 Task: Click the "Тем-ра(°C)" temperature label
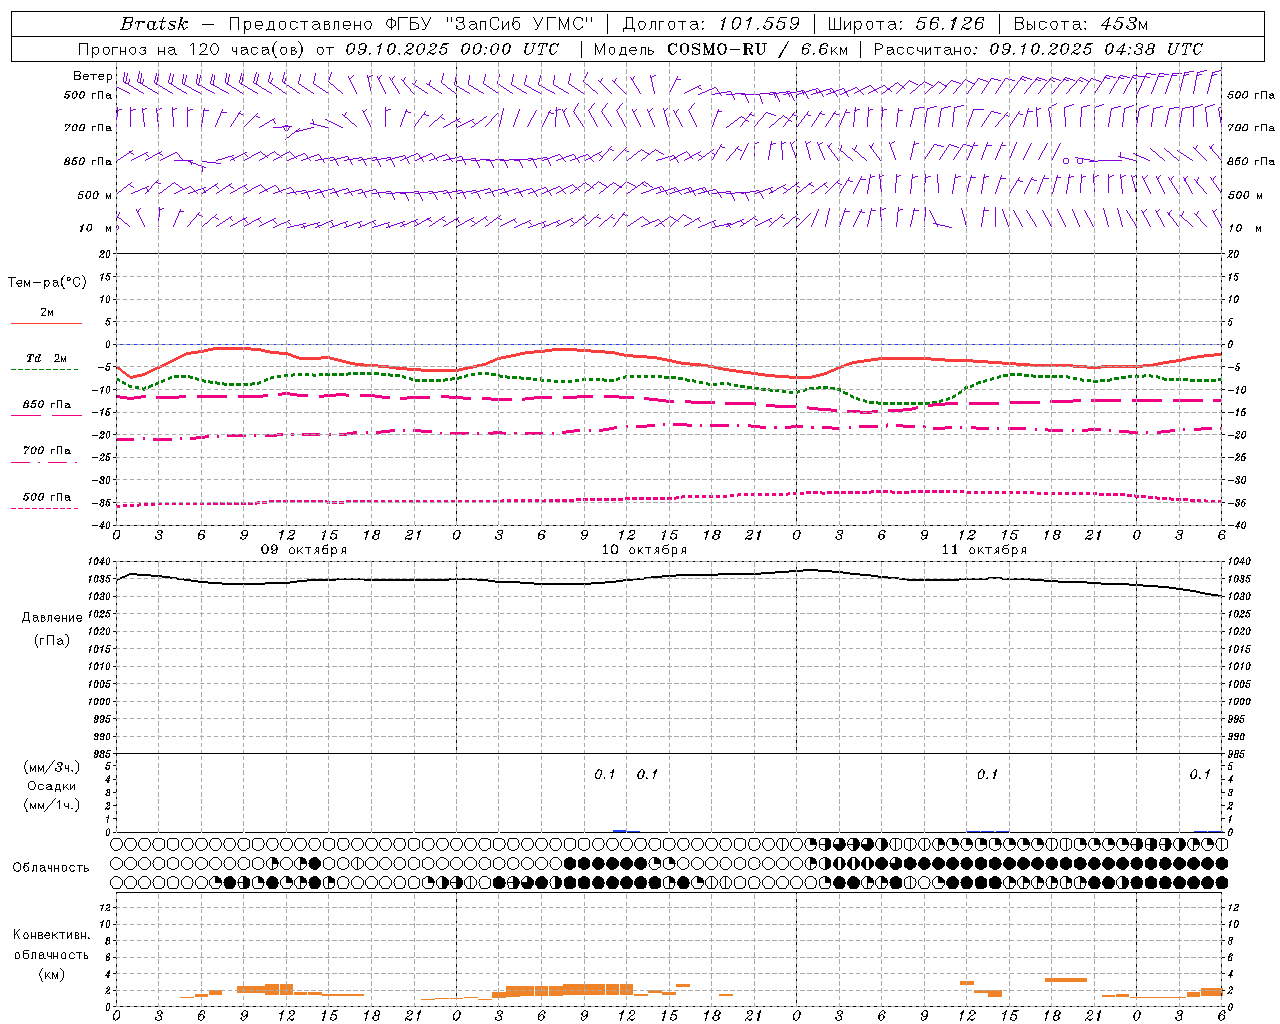(47, 282)
